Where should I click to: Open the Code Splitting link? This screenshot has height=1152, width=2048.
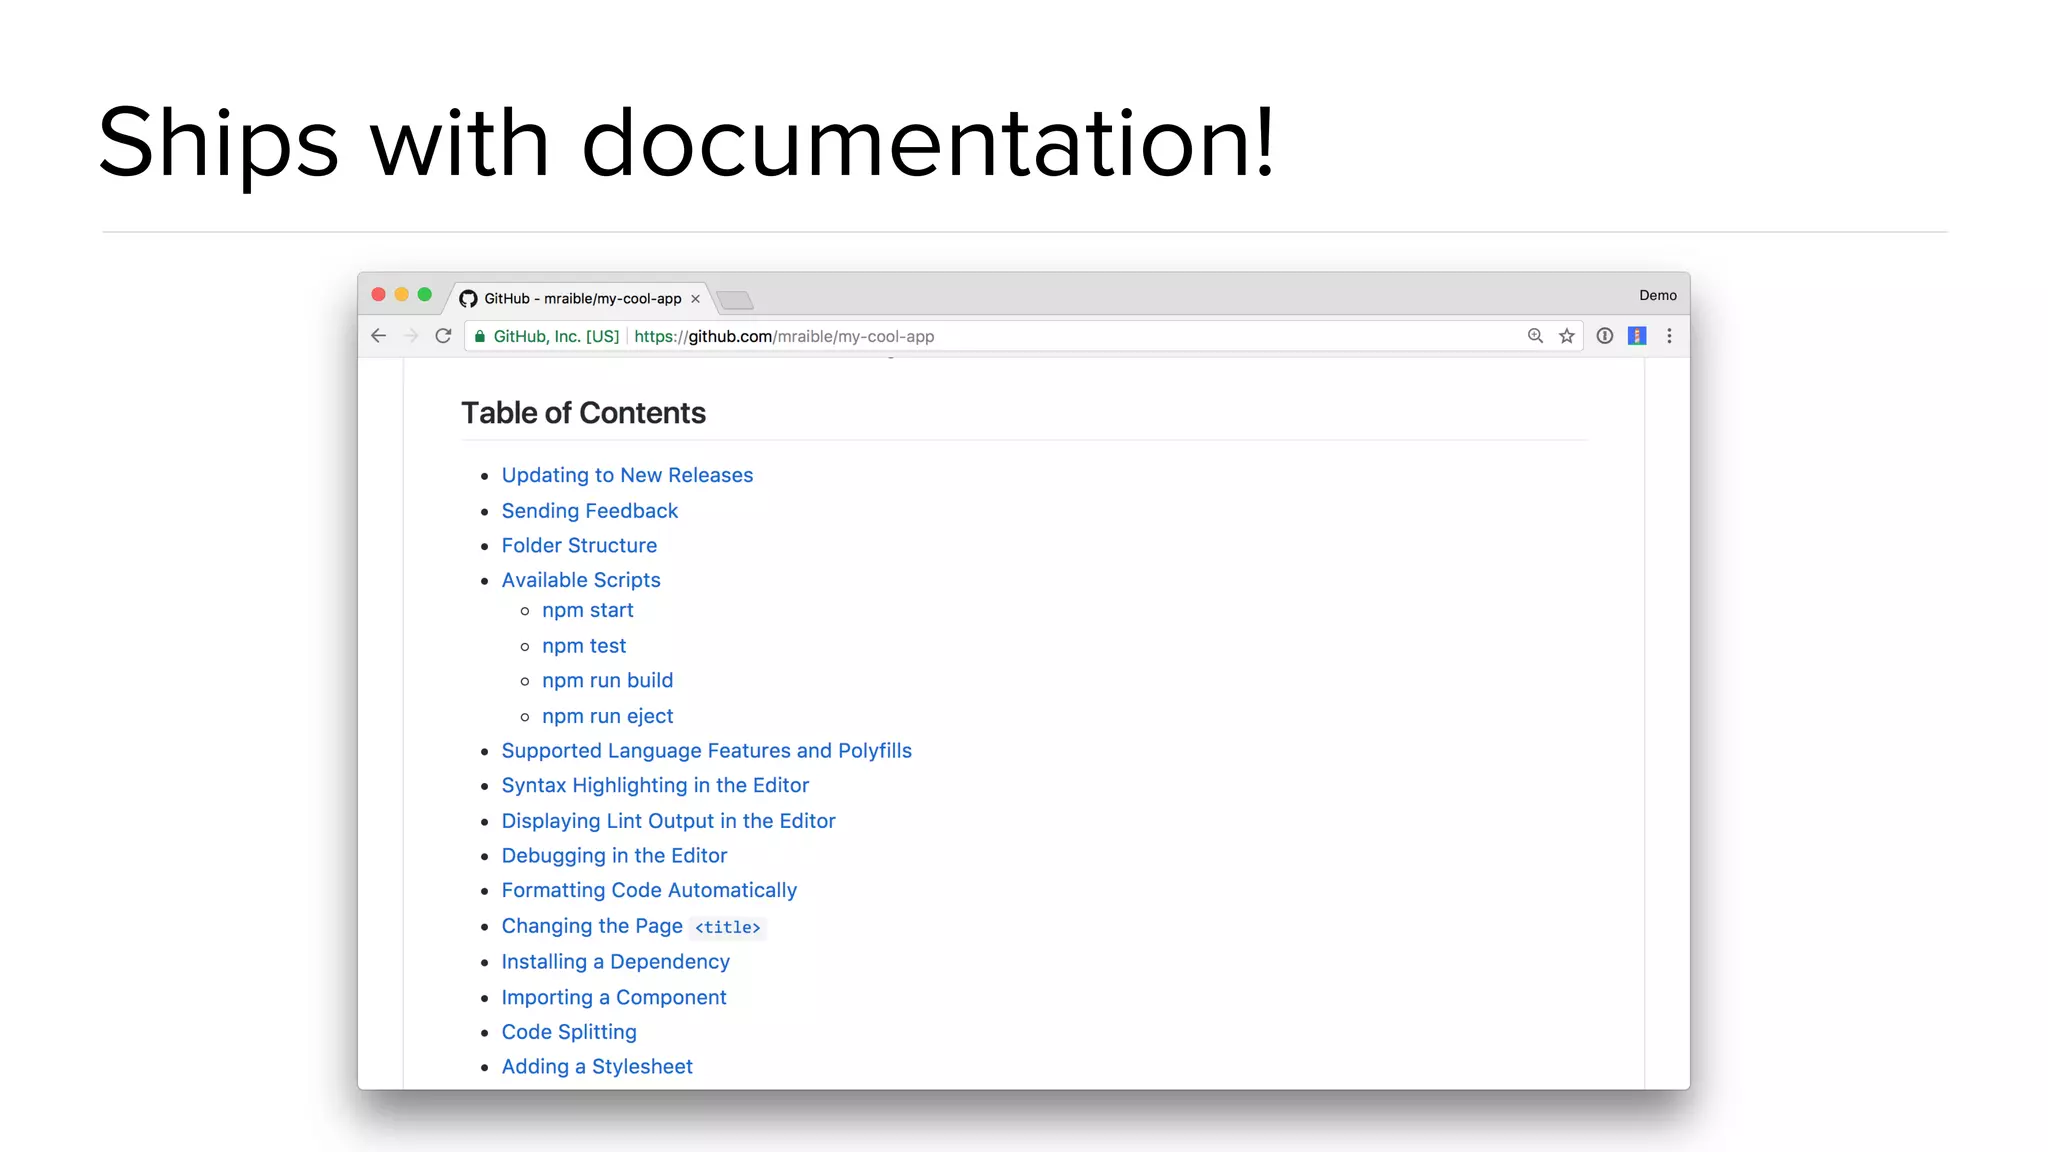[569, 1032]
